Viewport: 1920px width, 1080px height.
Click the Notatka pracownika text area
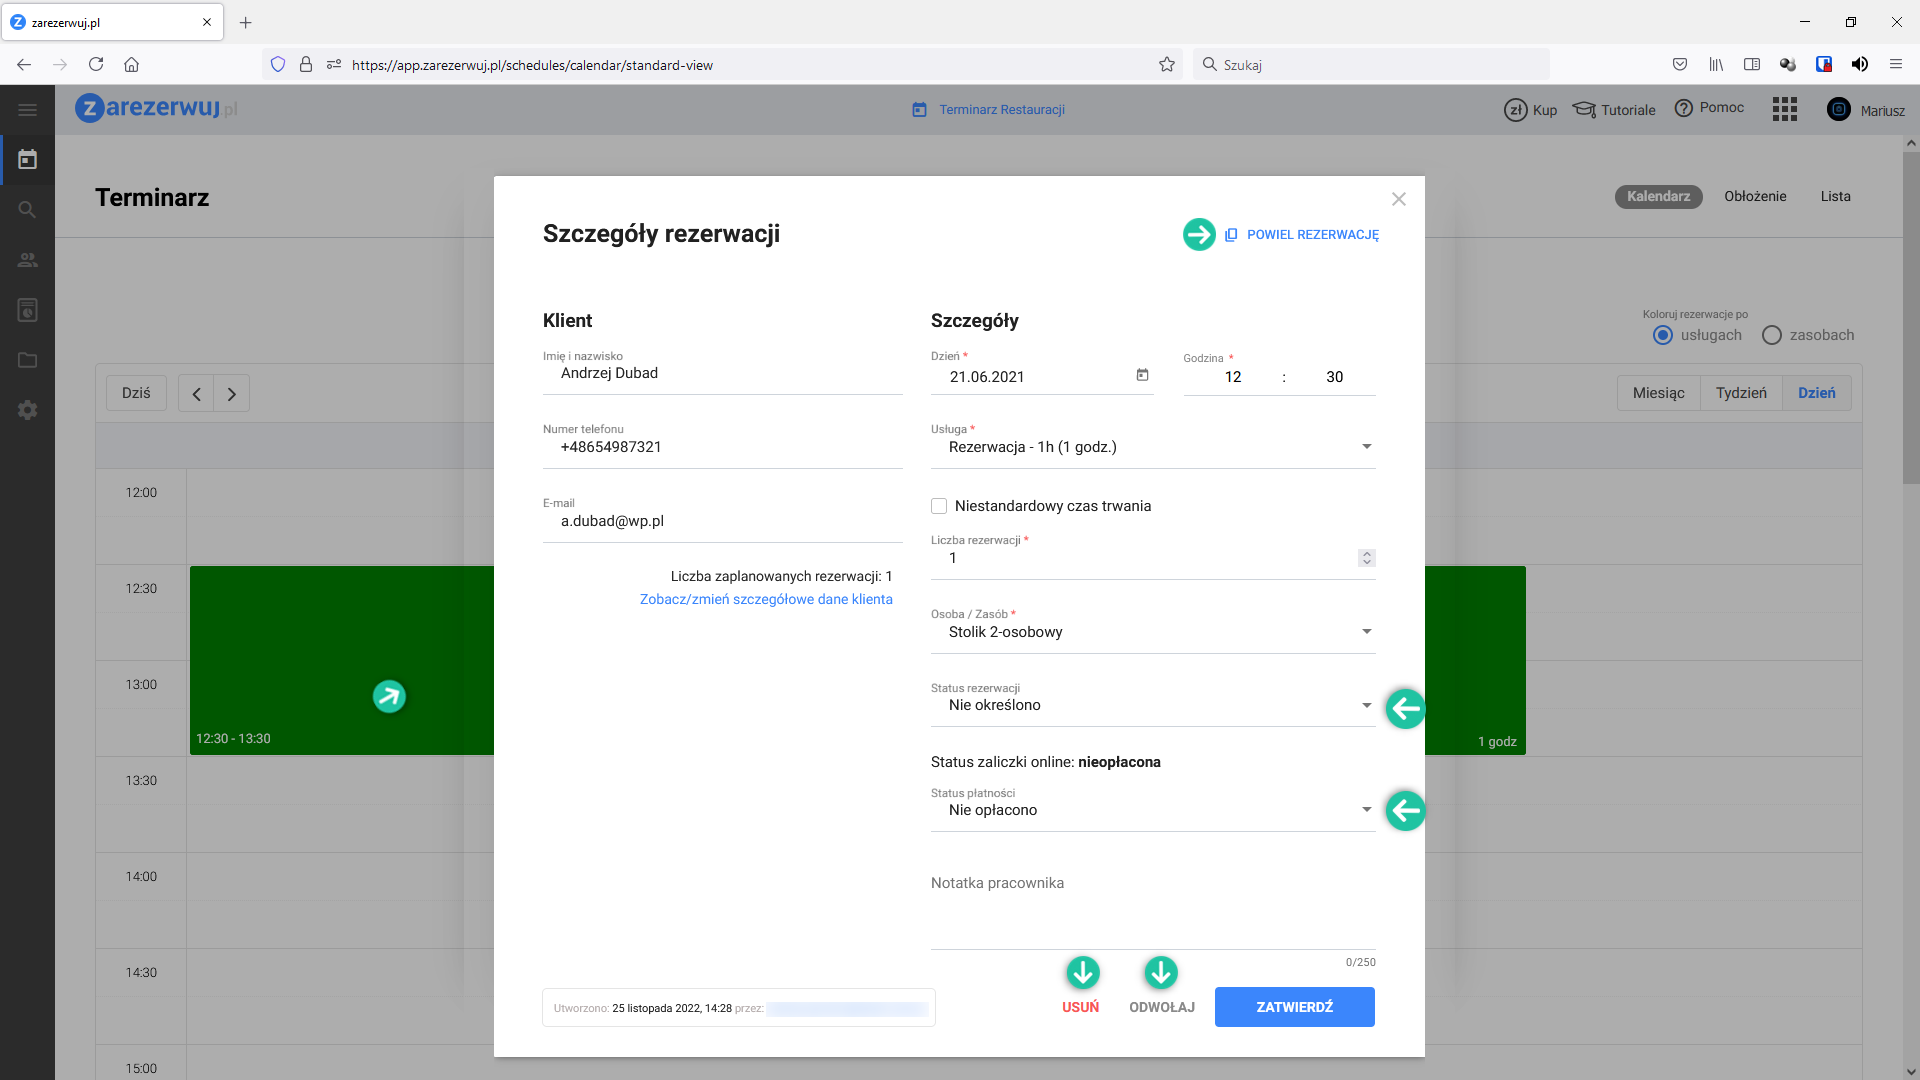point(1153,910)
